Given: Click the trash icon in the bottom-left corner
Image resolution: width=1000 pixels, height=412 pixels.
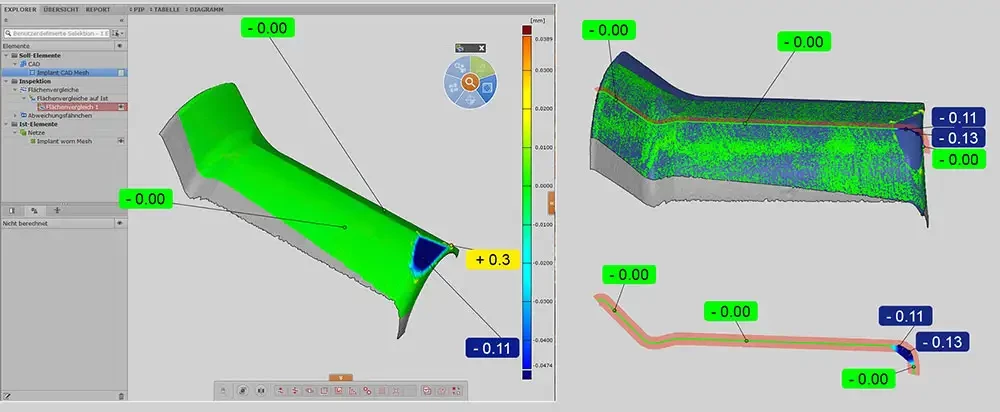Looking at the screenshot, I should 121,397.
